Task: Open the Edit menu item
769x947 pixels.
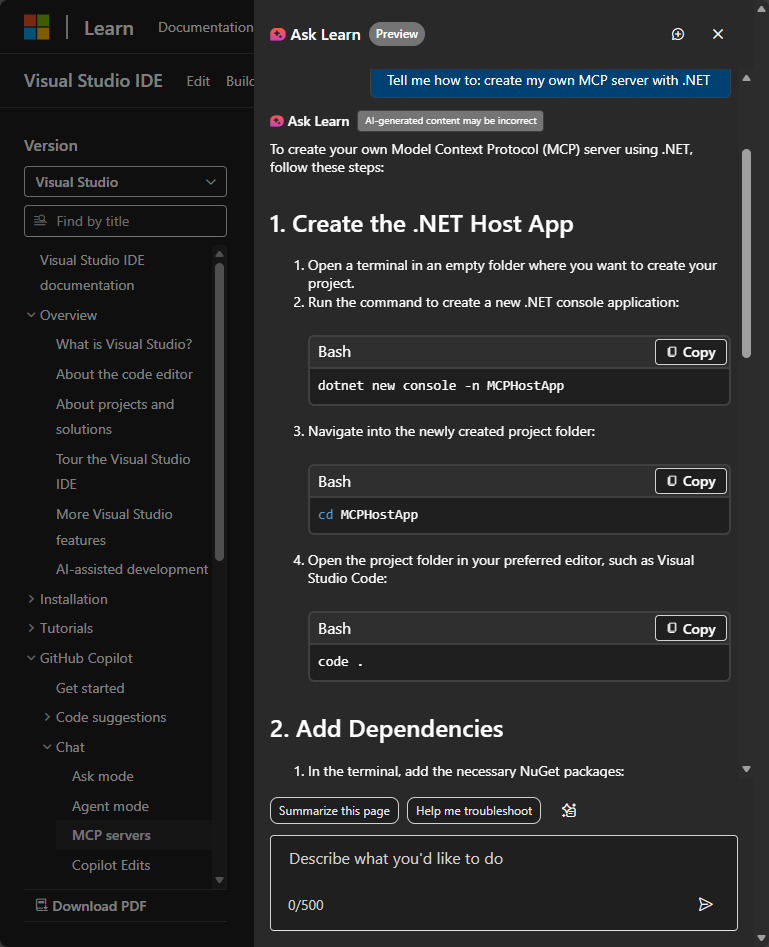Action: point(198,81)
